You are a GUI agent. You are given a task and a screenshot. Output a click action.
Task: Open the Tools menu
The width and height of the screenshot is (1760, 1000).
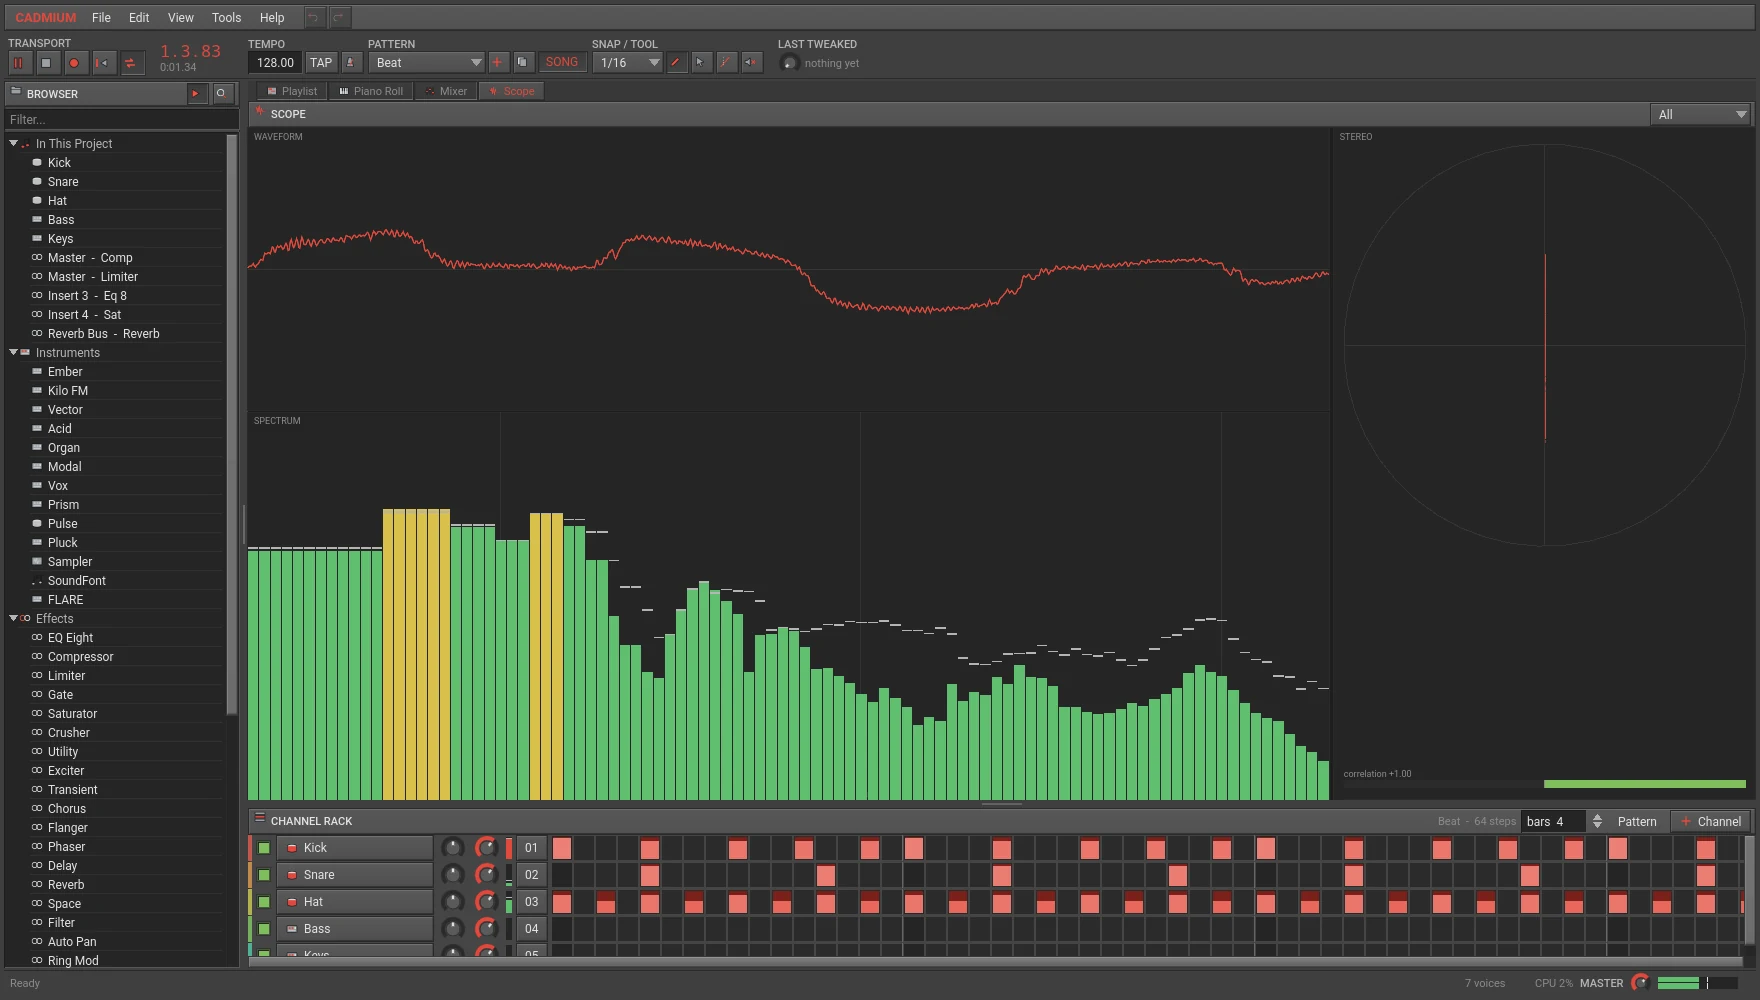click(226, 17)
